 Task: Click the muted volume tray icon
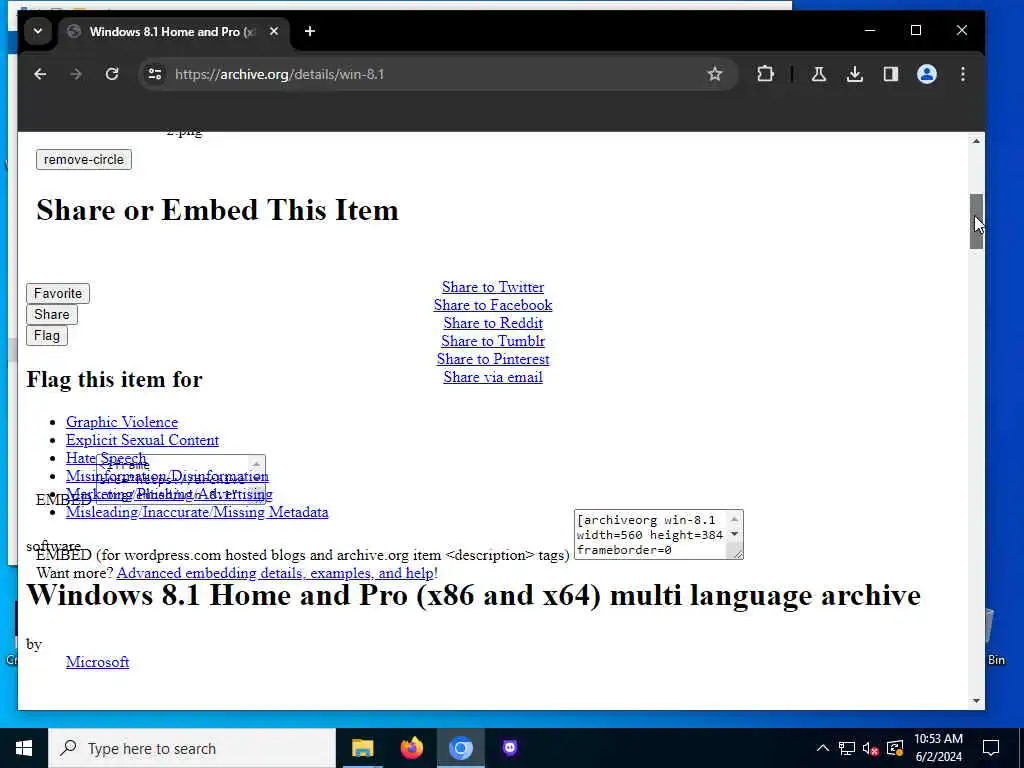871,748
